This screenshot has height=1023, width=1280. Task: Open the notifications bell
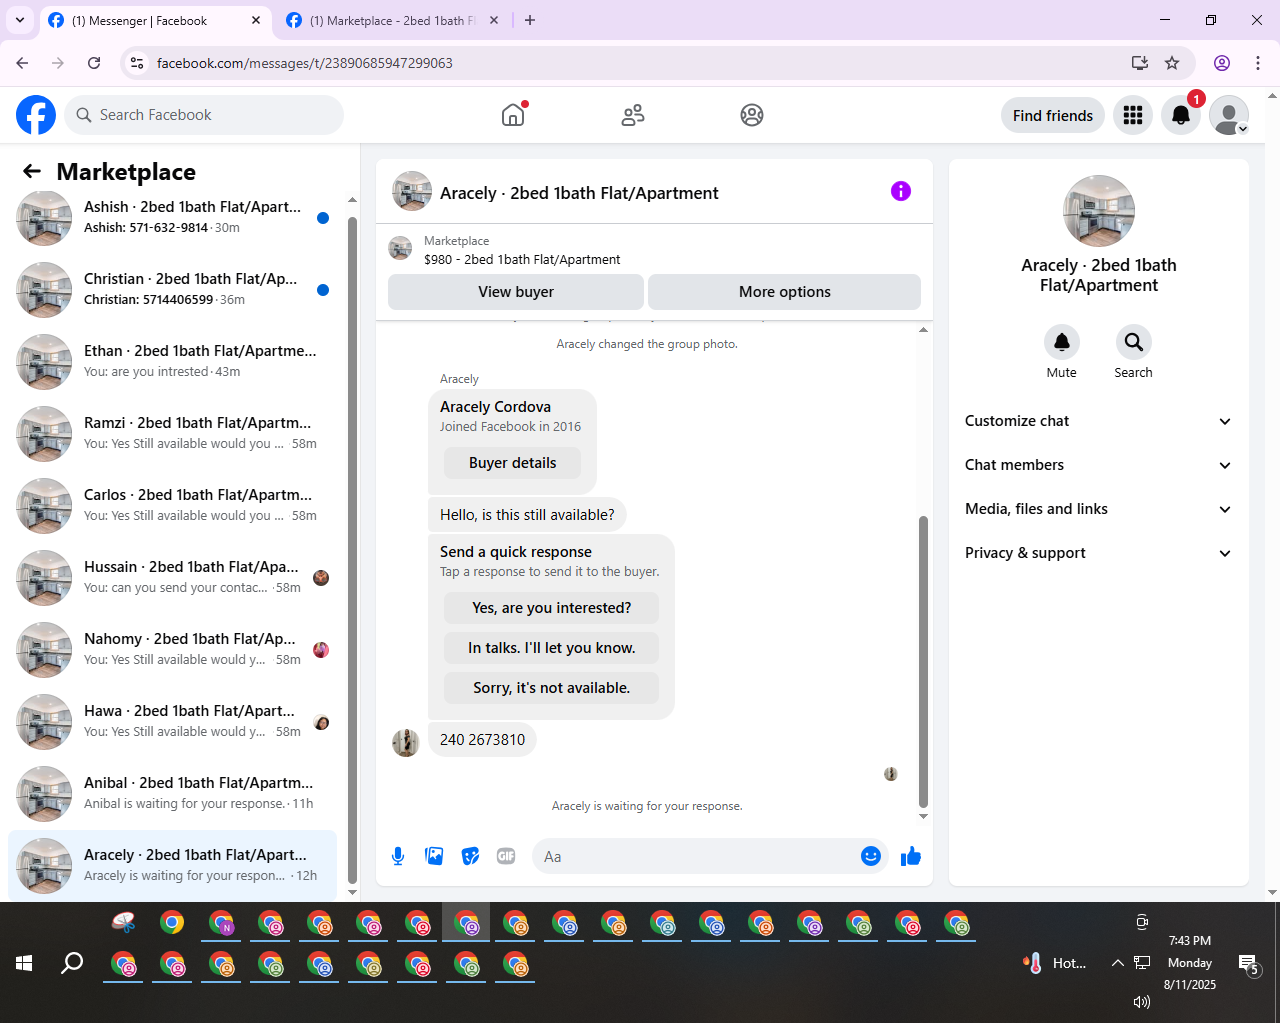1181,115
